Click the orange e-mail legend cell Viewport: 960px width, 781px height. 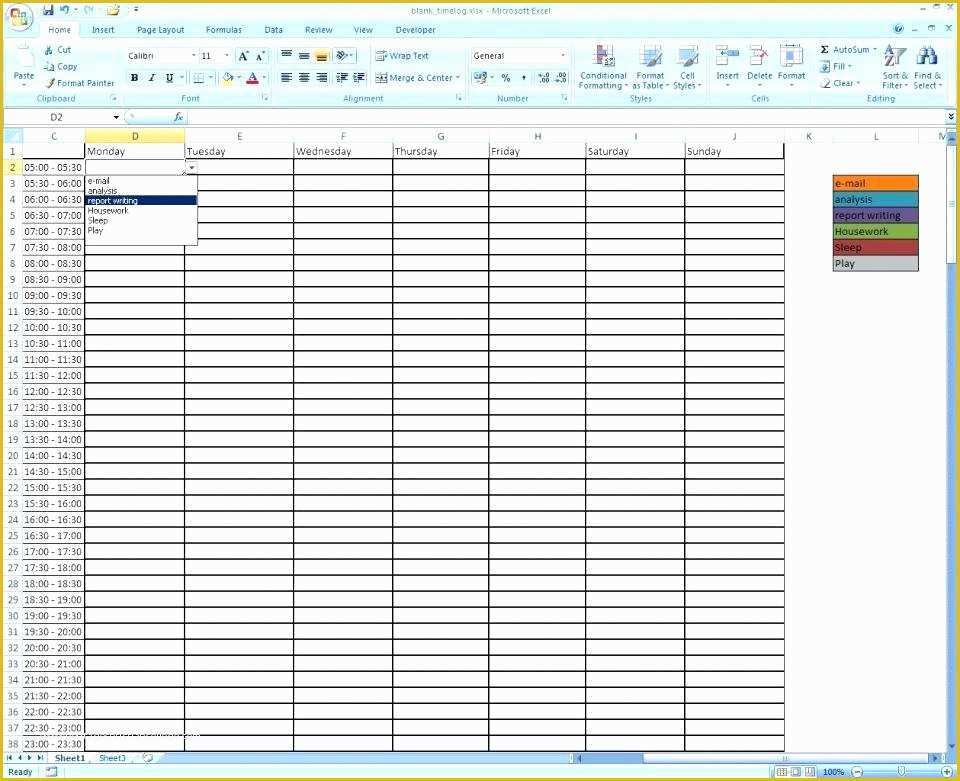coord(876,183)
